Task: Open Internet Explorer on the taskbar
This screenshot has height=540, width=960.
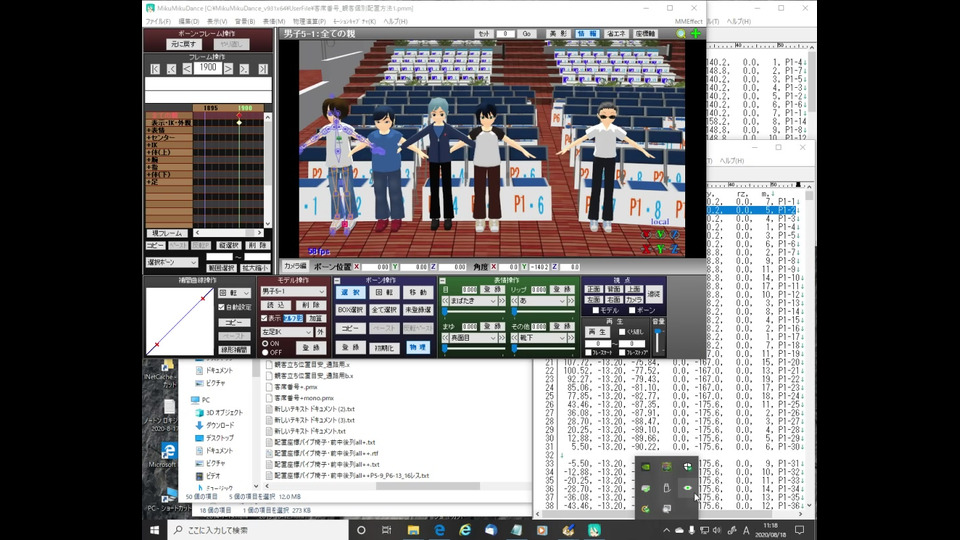Action: pyautogui.click(x=465, y=530)
